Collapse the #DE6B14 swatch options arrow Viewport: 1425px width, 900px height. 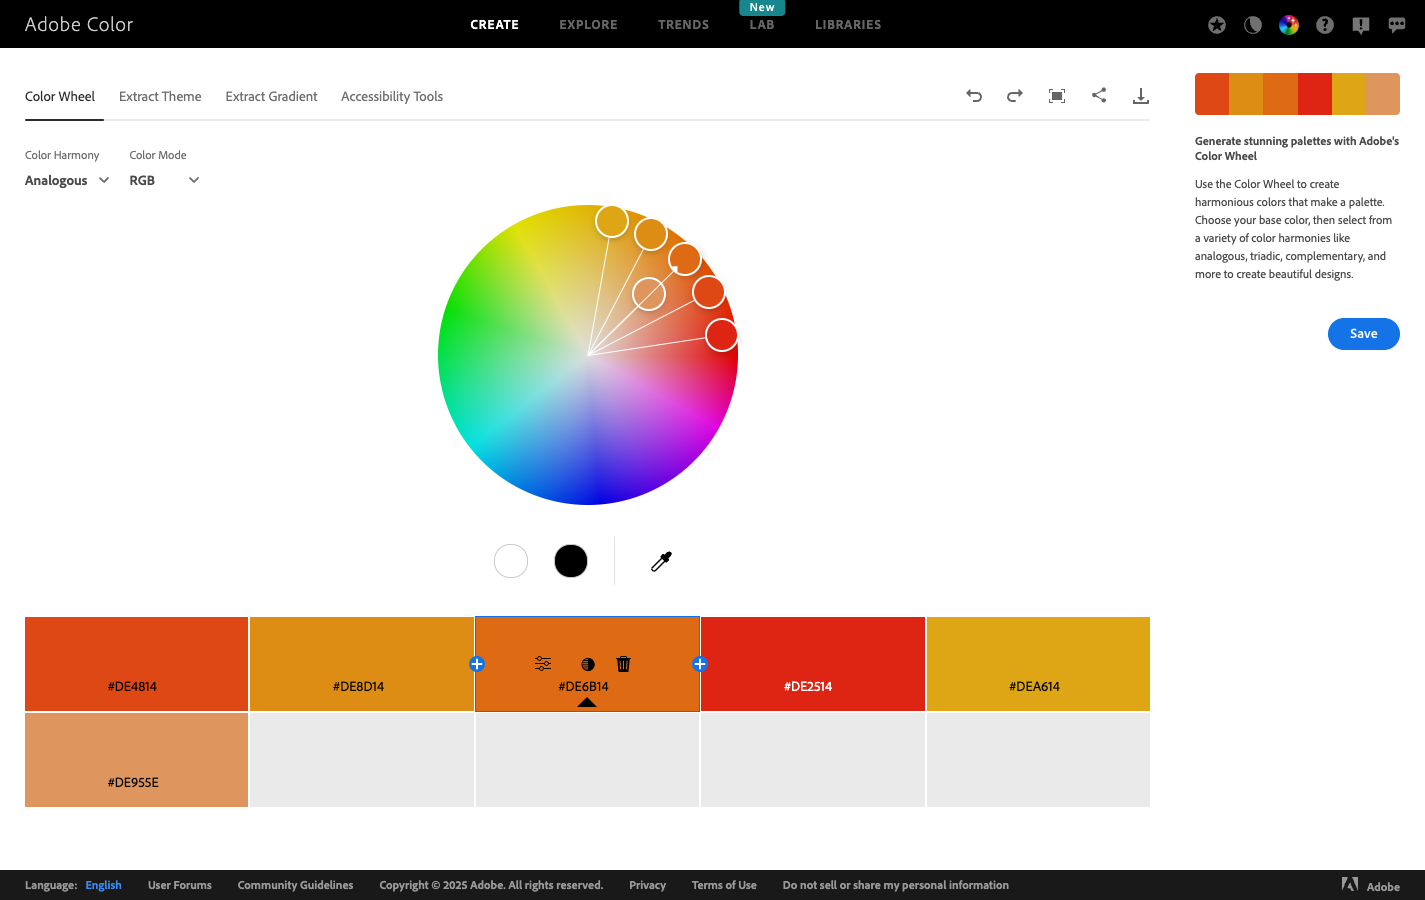click(587, 702)
